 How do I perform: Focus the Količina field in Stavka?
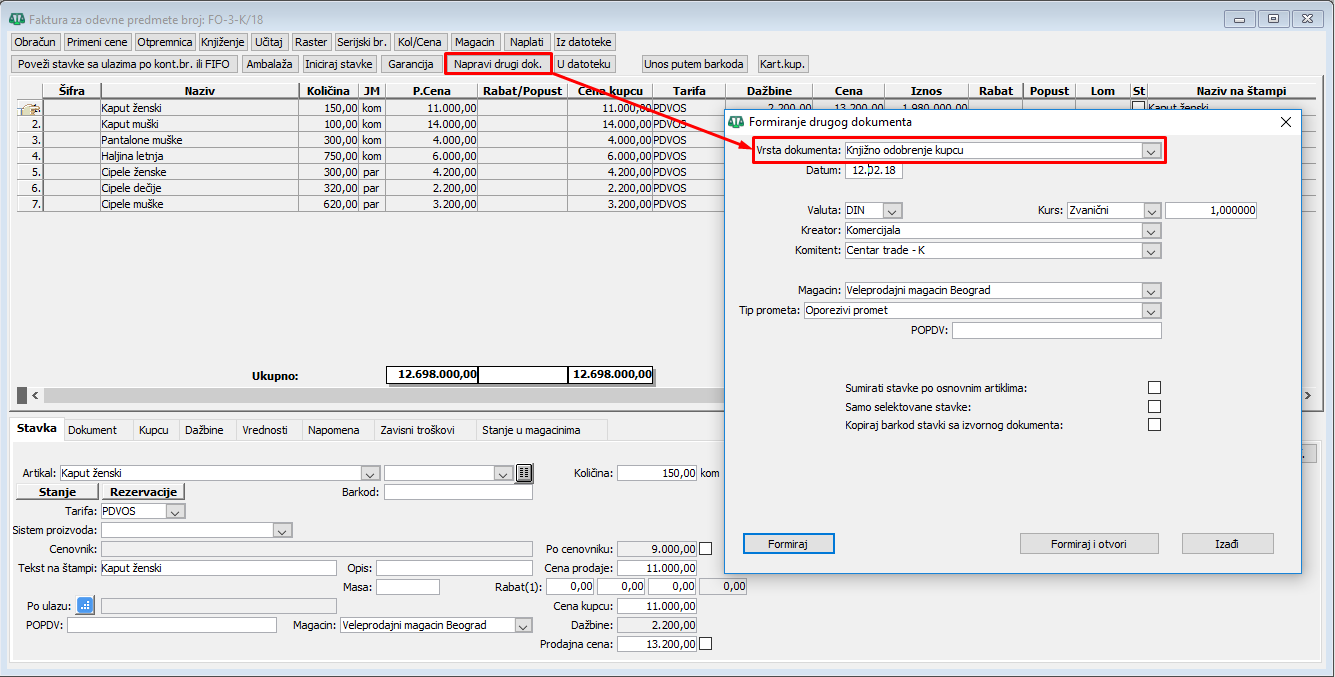tap(657, 473)
